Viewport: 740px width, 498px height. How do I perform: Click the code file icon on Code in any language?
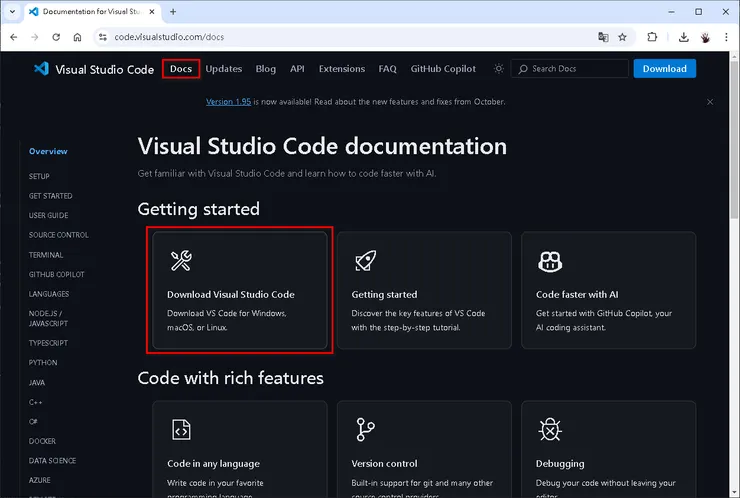coord(181,430)
